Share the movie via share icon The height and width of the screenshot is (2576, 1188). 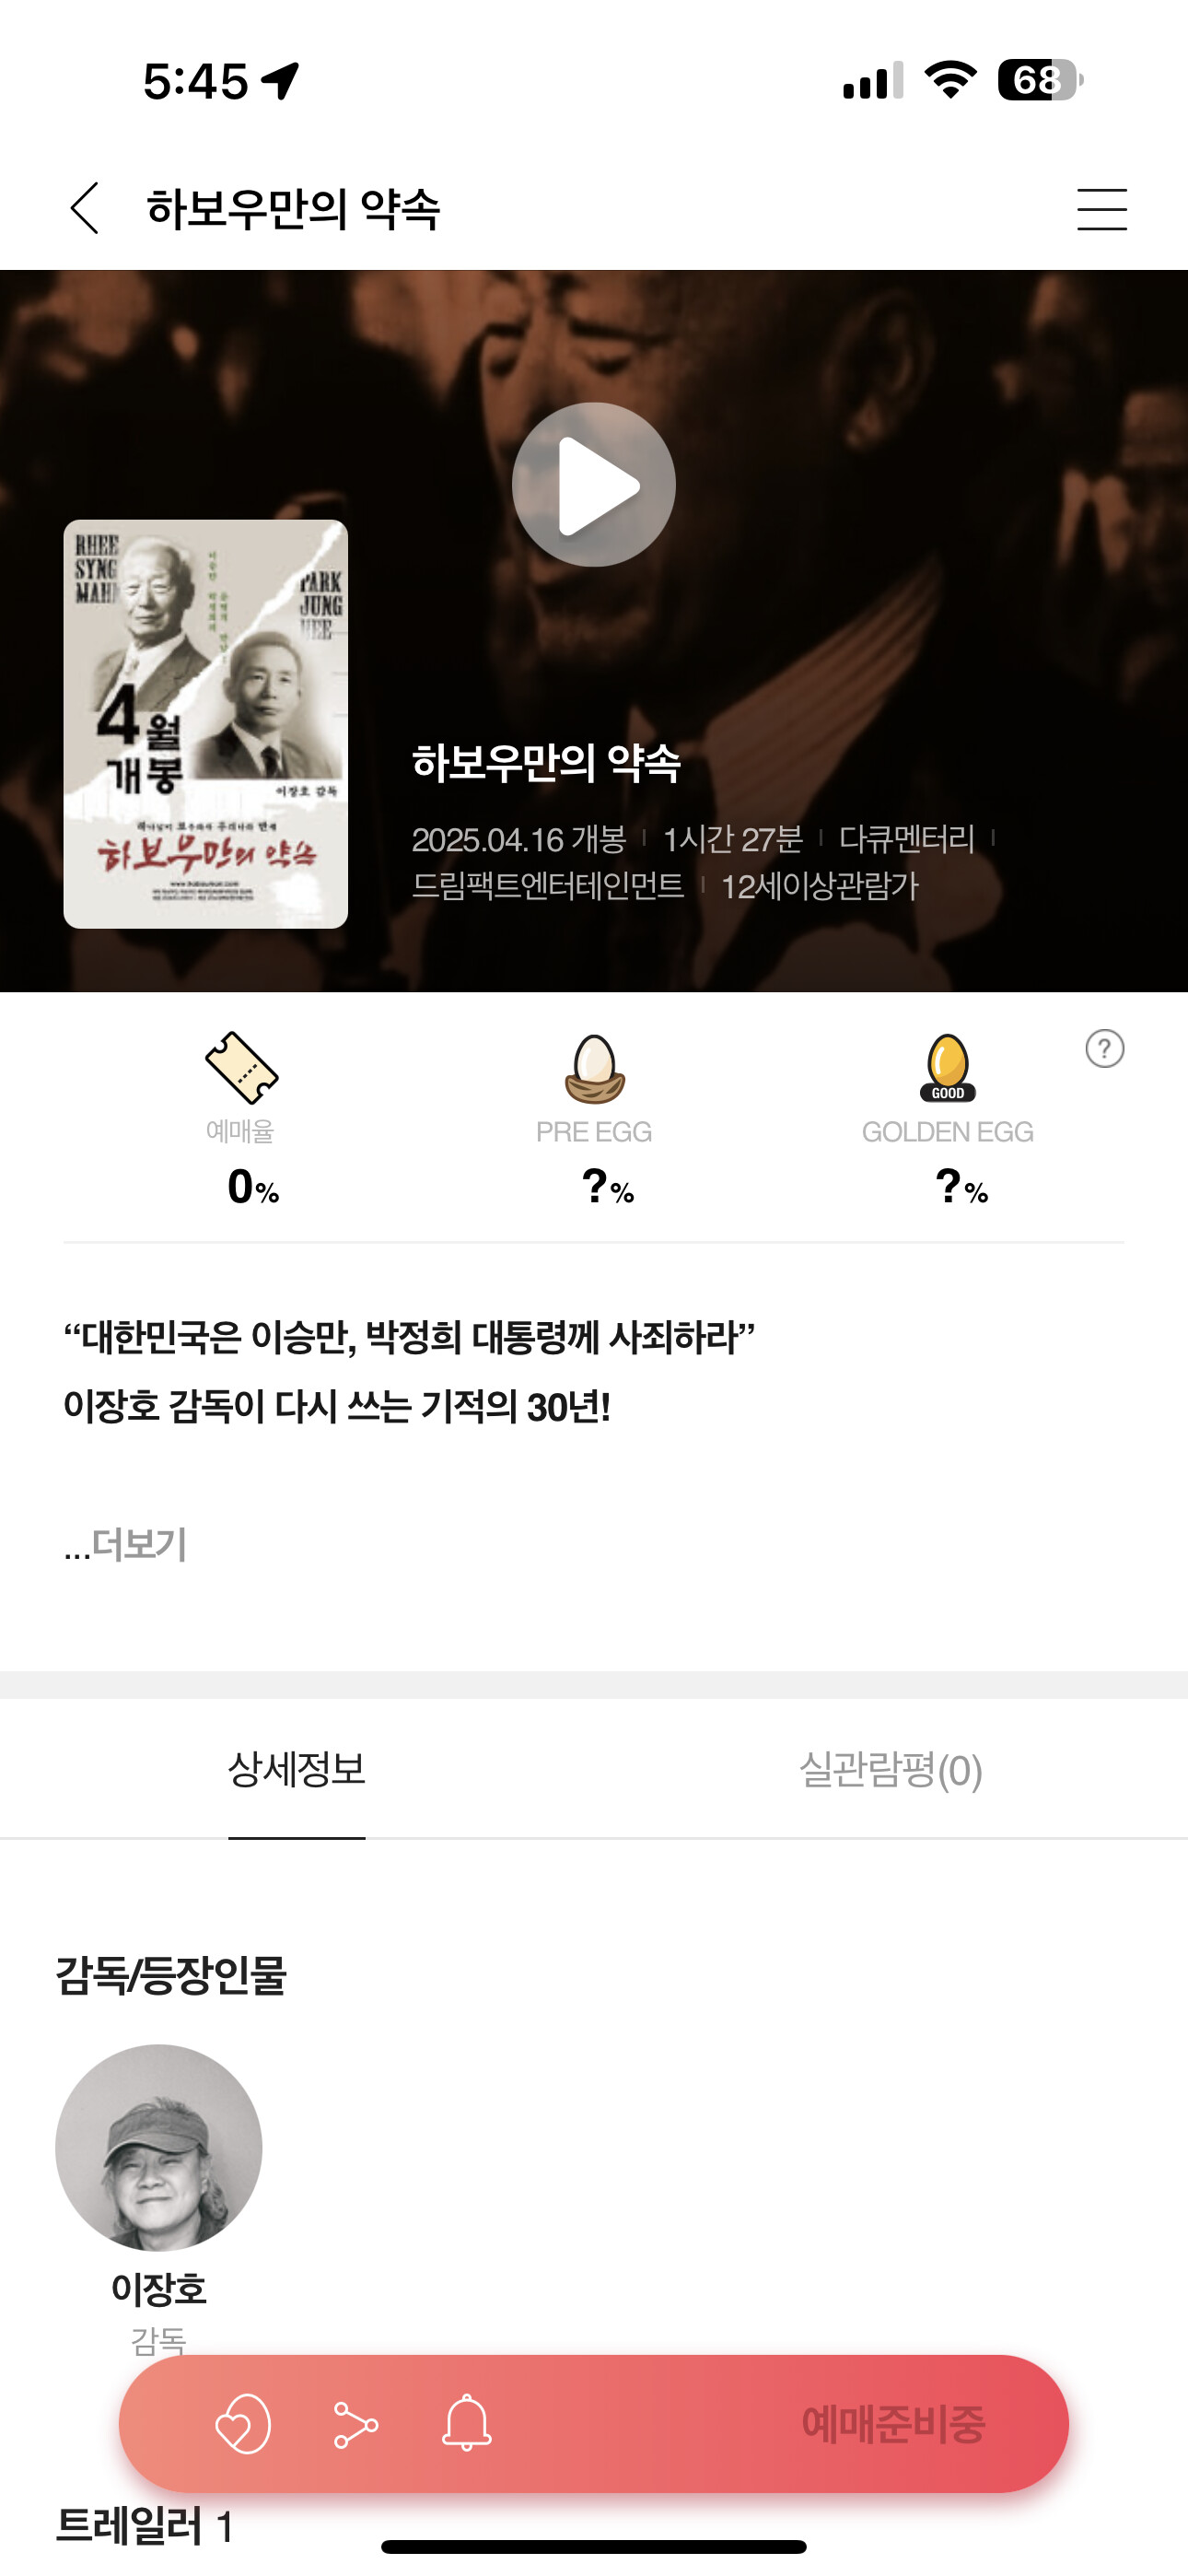click(x=355, y=2424)
